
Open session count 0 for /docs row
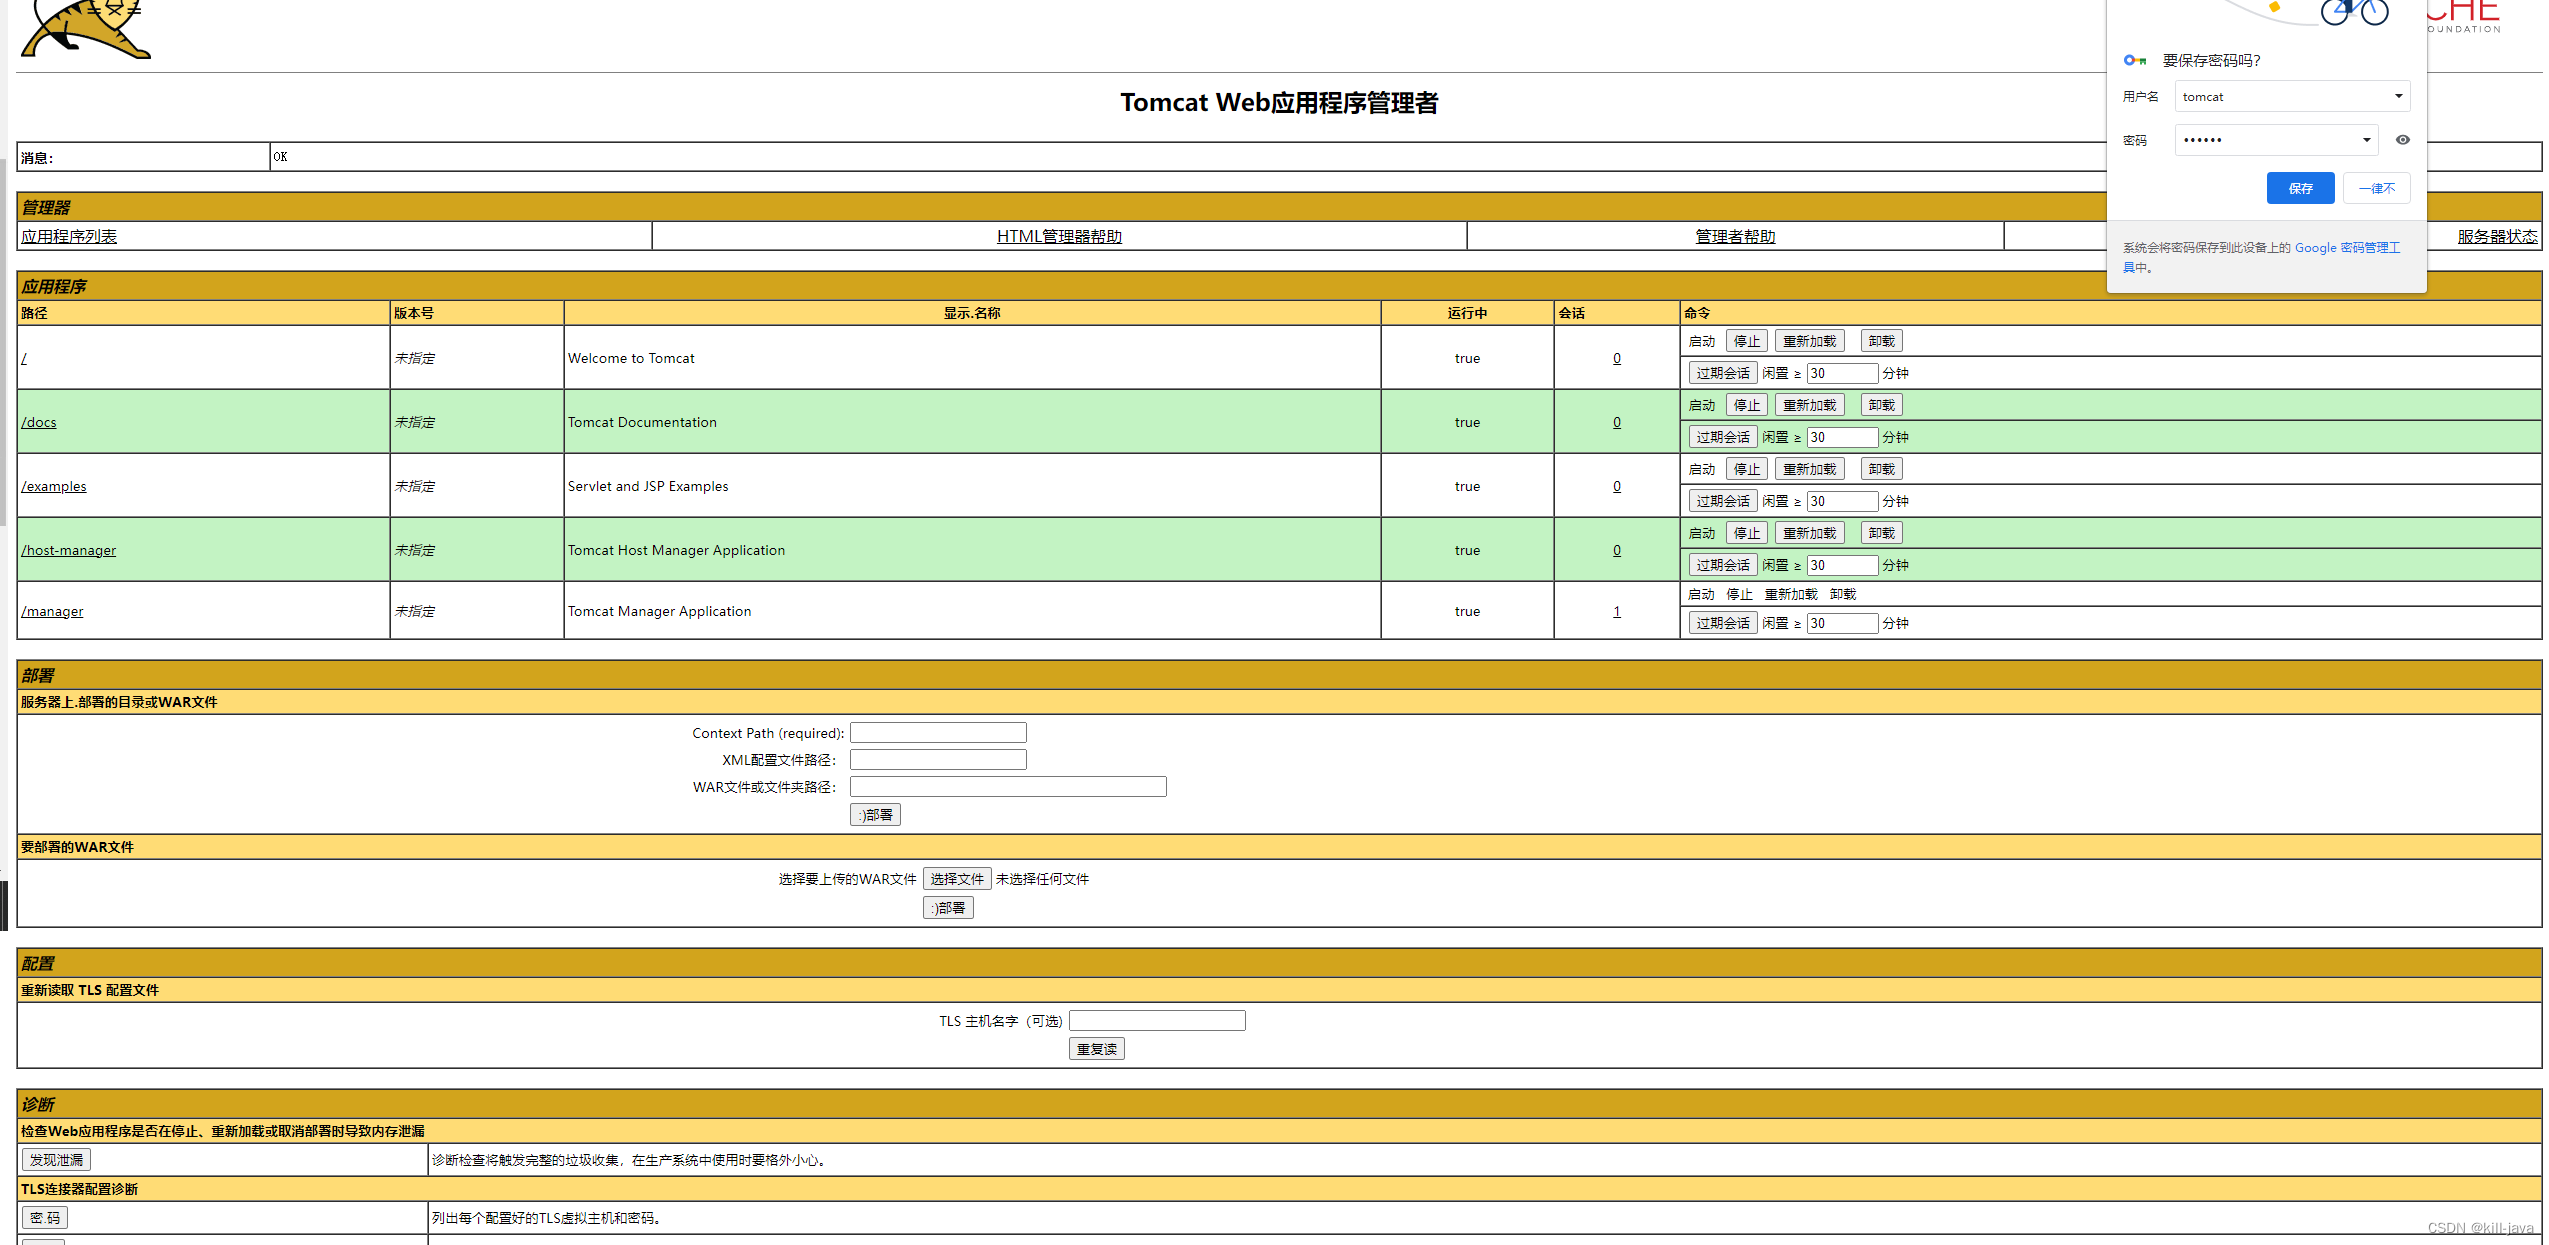click(x=1616, y=422)
